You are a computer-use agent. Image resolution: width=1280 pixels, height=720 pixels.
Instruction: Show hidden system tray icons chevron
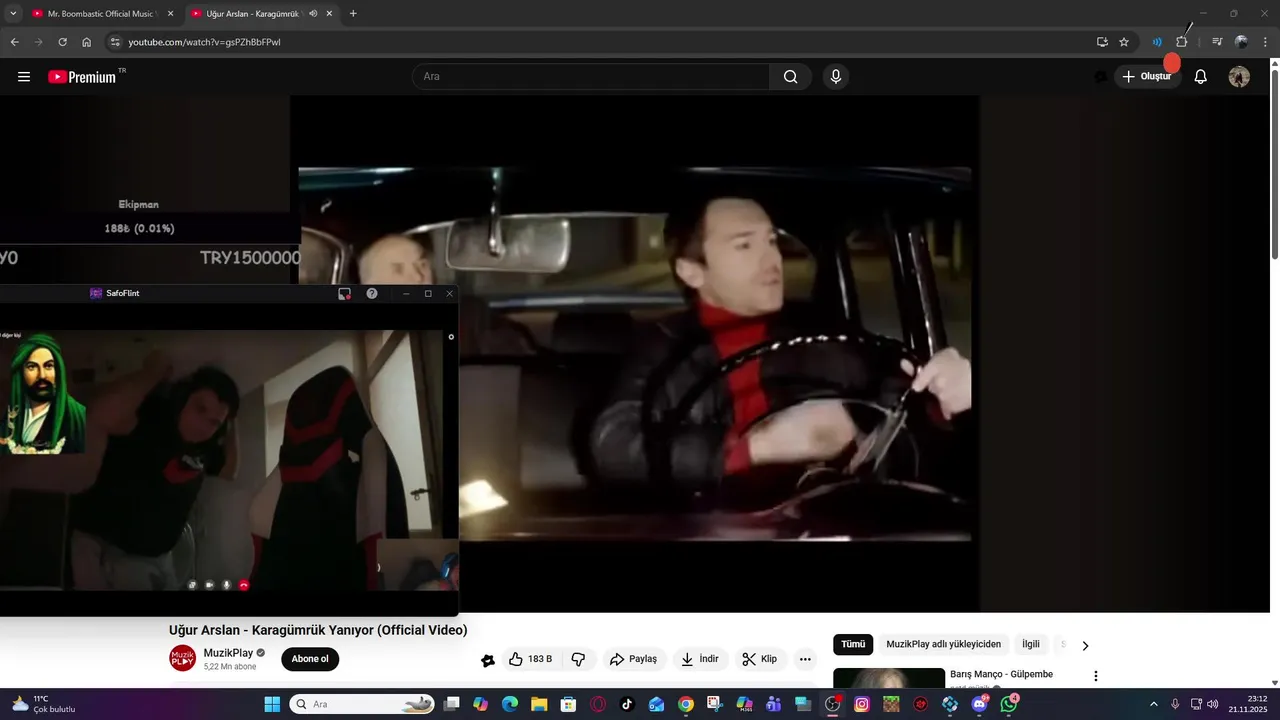tap(1153, 704)
